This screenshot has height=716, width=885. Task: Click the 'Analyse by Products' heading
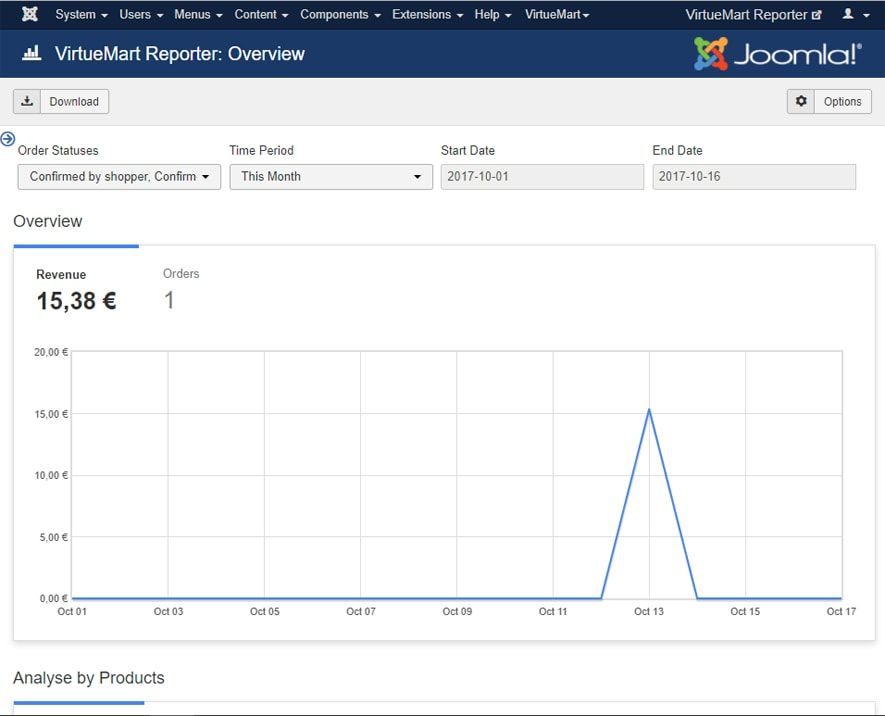point(89,678)
